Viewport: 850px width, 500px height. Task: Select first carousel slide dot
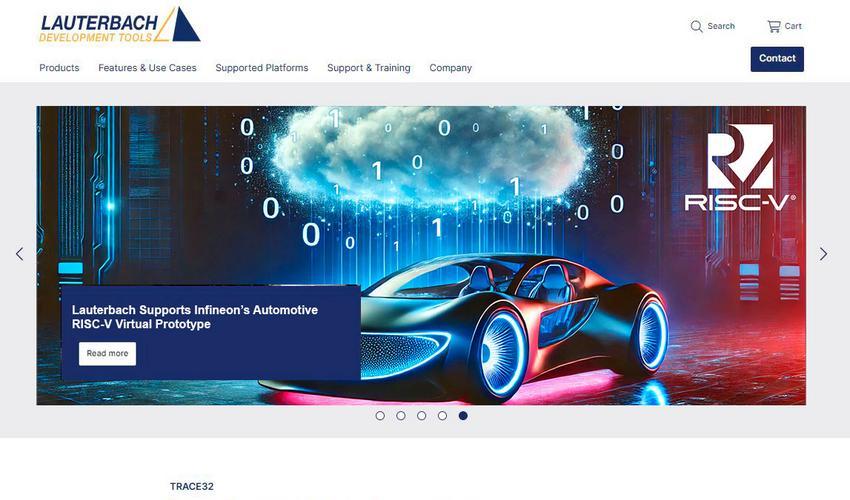[x=380, y=416]
